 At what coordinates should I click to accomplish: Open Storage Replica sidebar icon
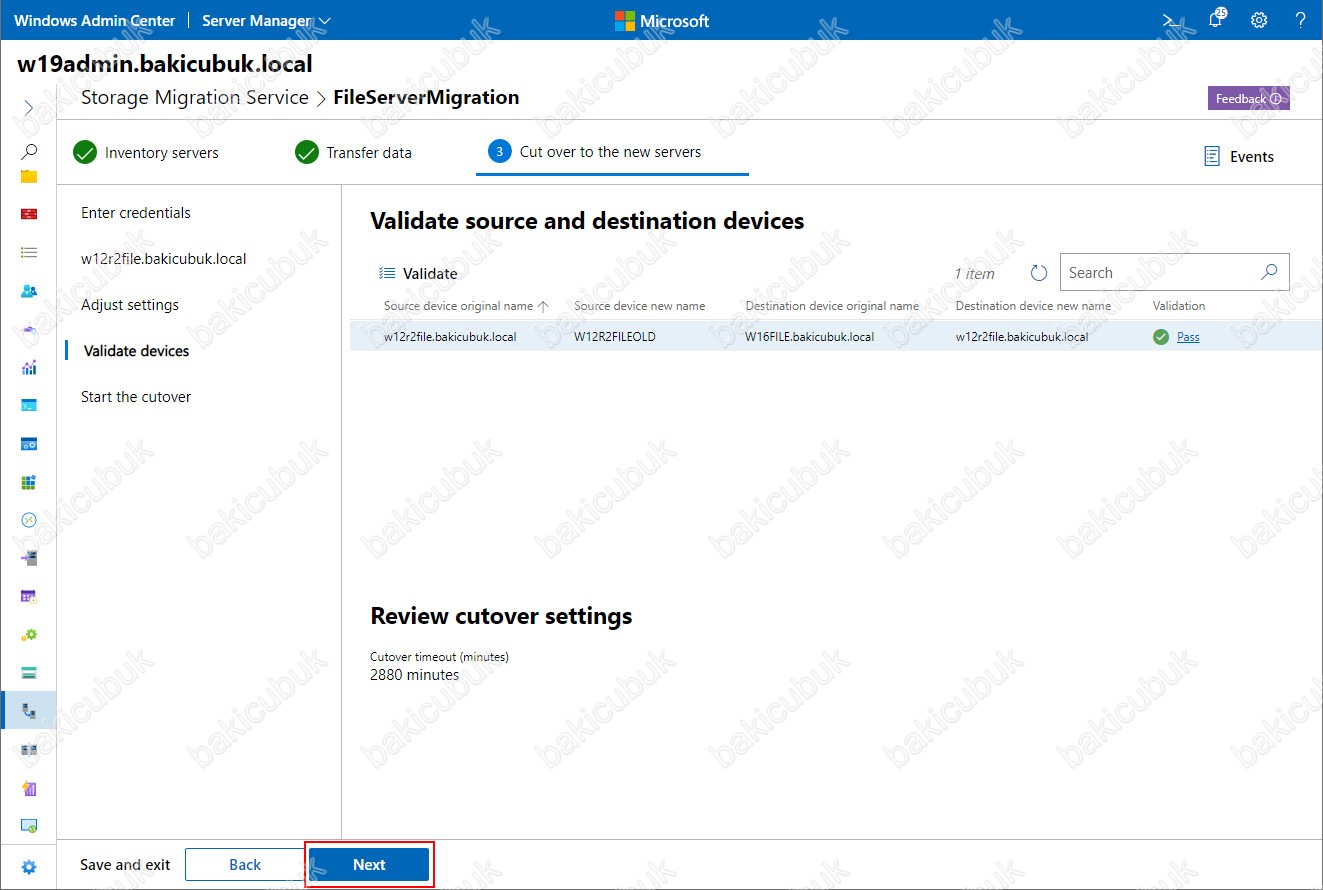(x=29, y=749)
